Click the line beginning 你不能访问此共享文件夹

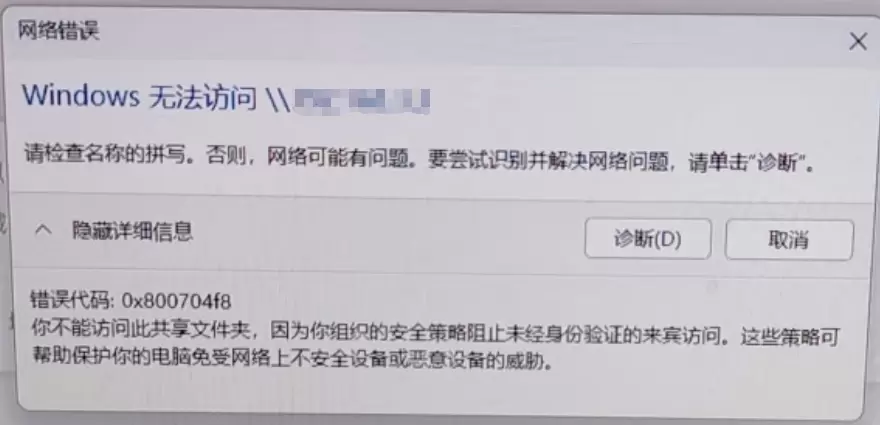434,336
